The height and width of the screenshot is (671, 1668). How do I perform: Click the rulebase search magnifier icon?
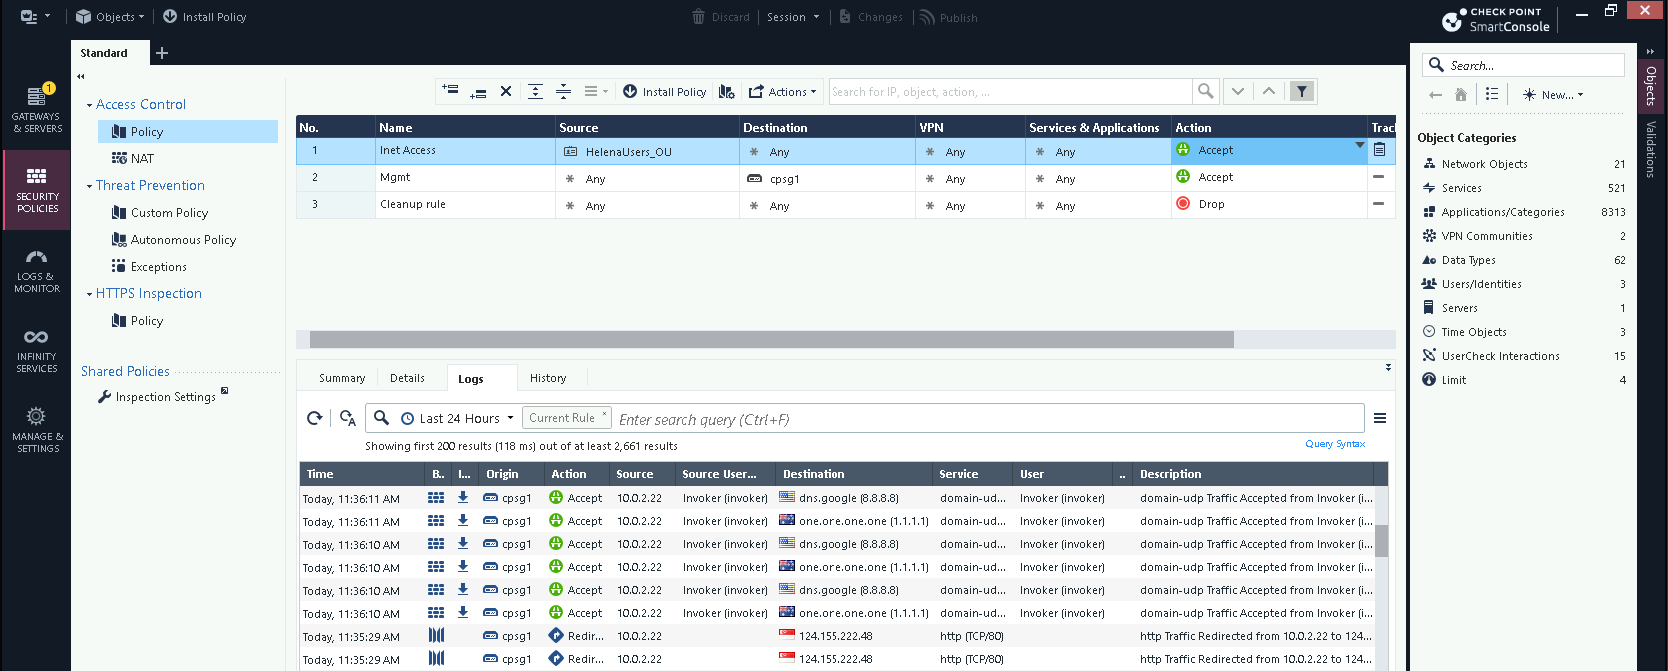[x=1206, y=92]
